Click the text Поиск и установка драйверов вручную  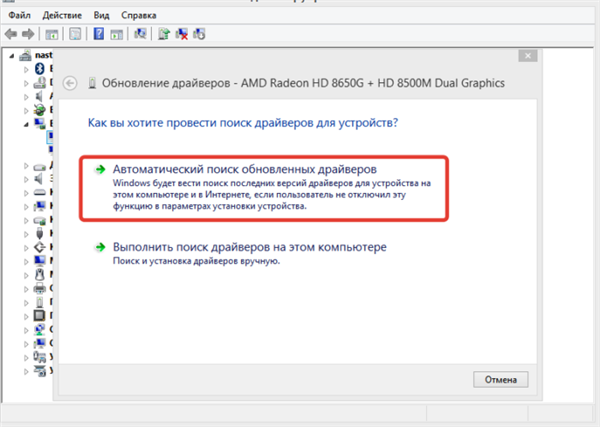click(x=196, y=261)
